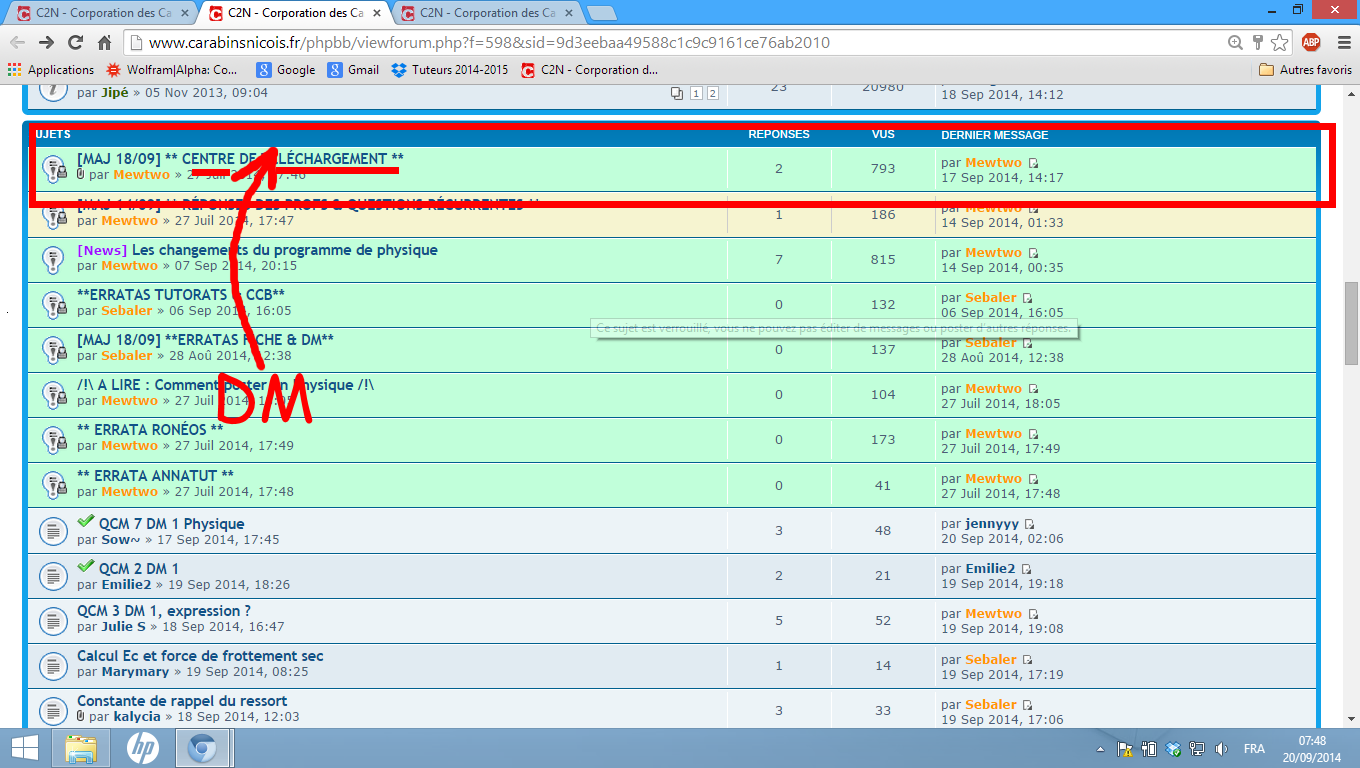
Task: Open the ERRATA RONÉOS topic
Action: (x=150, y=430)
